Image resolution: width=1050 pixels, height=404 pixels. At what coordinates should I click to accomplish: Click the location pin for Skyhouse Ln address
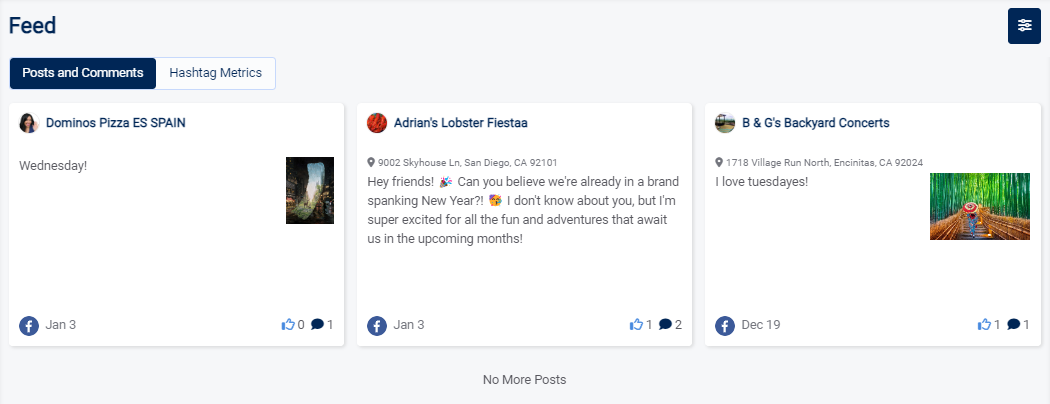click(372, 162)
